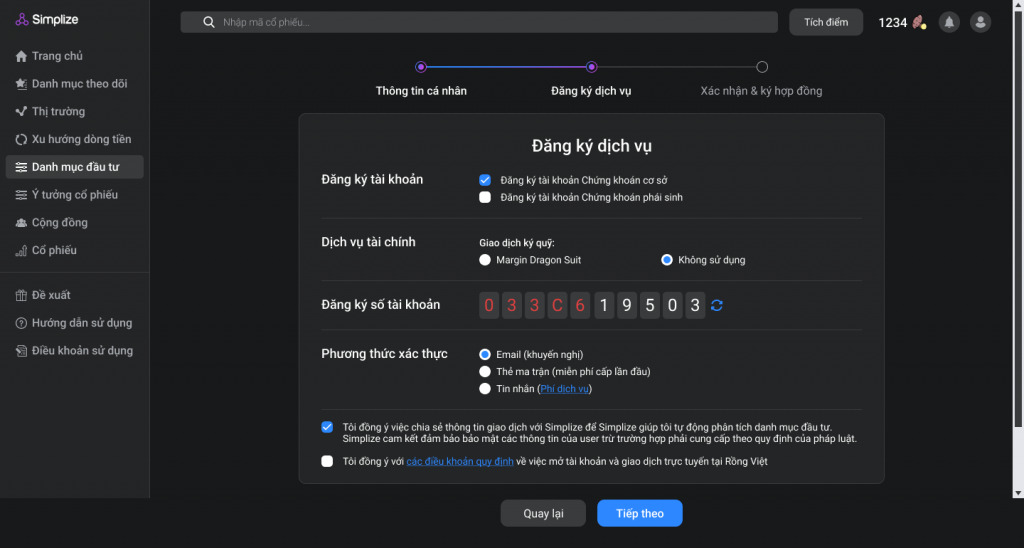The width and height of the screenshot is (1024, 548).
Task: Click the Thông tin cá nhân step marker
Action: click(421, 67)
